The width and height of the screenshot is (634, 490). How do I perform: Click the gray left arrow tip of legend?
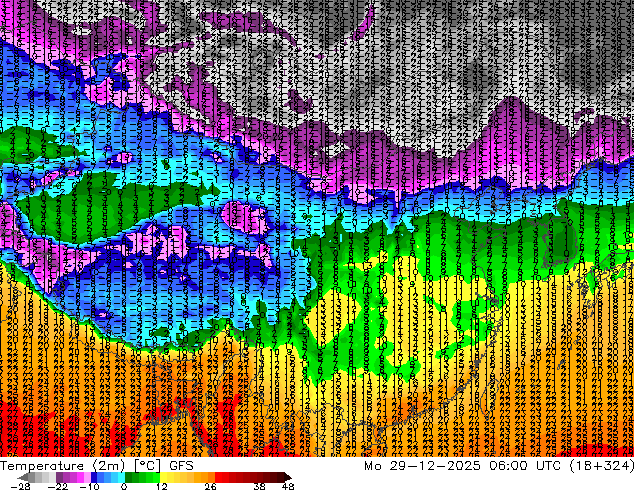[22, 477]
